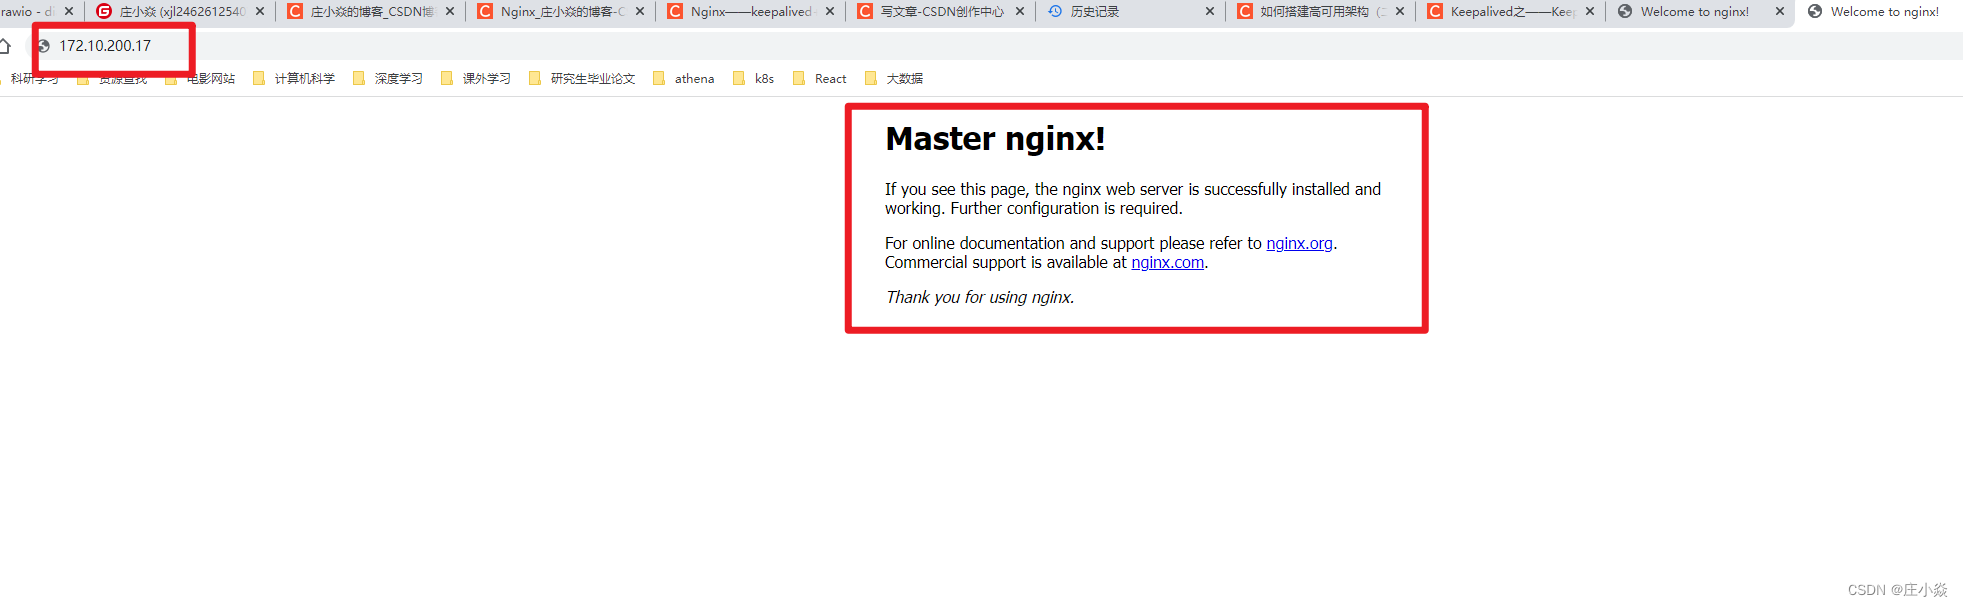This screenshot has height=607, width=1963.
Task: Switch to the rawio tab
Action: [x=30, y=12]
